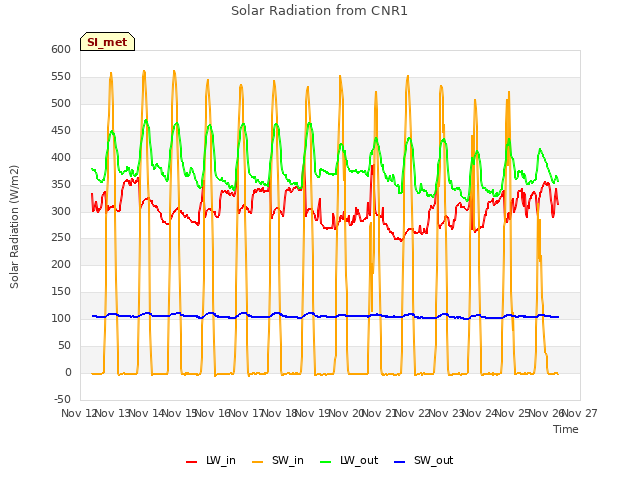640x480 pixels.
Task: Click the Time axis label
Action: coord(566,429)
